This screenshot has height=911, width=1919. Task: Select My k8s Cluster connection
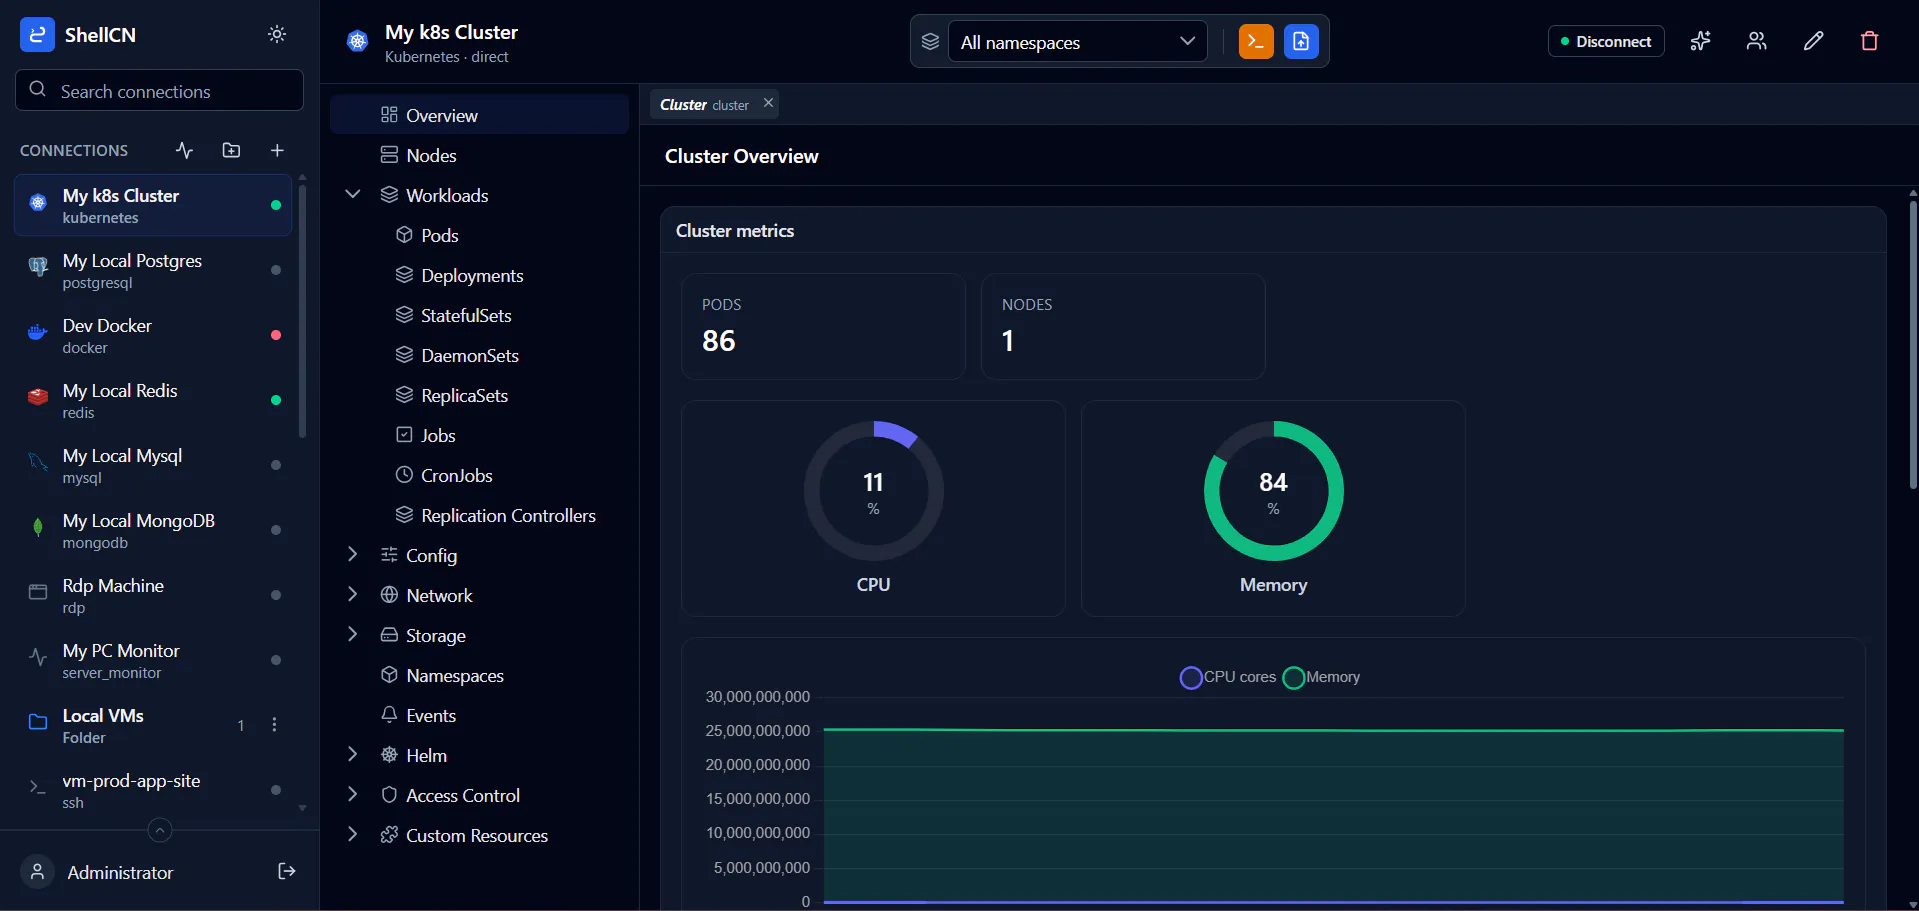click(153, 205)
